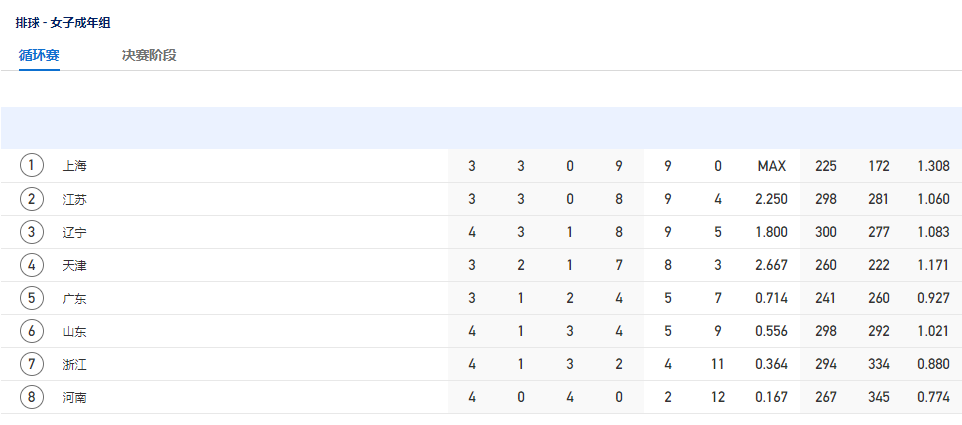This screenshot has width=962, height=425.
Task: Click the 排球 - 女子成年组 heading
Action: pos(63,23)
